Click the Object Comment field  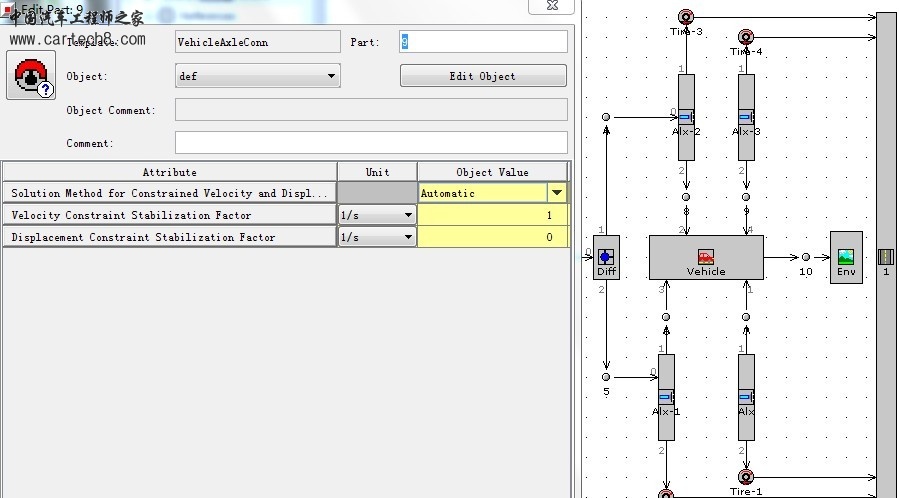371,109
